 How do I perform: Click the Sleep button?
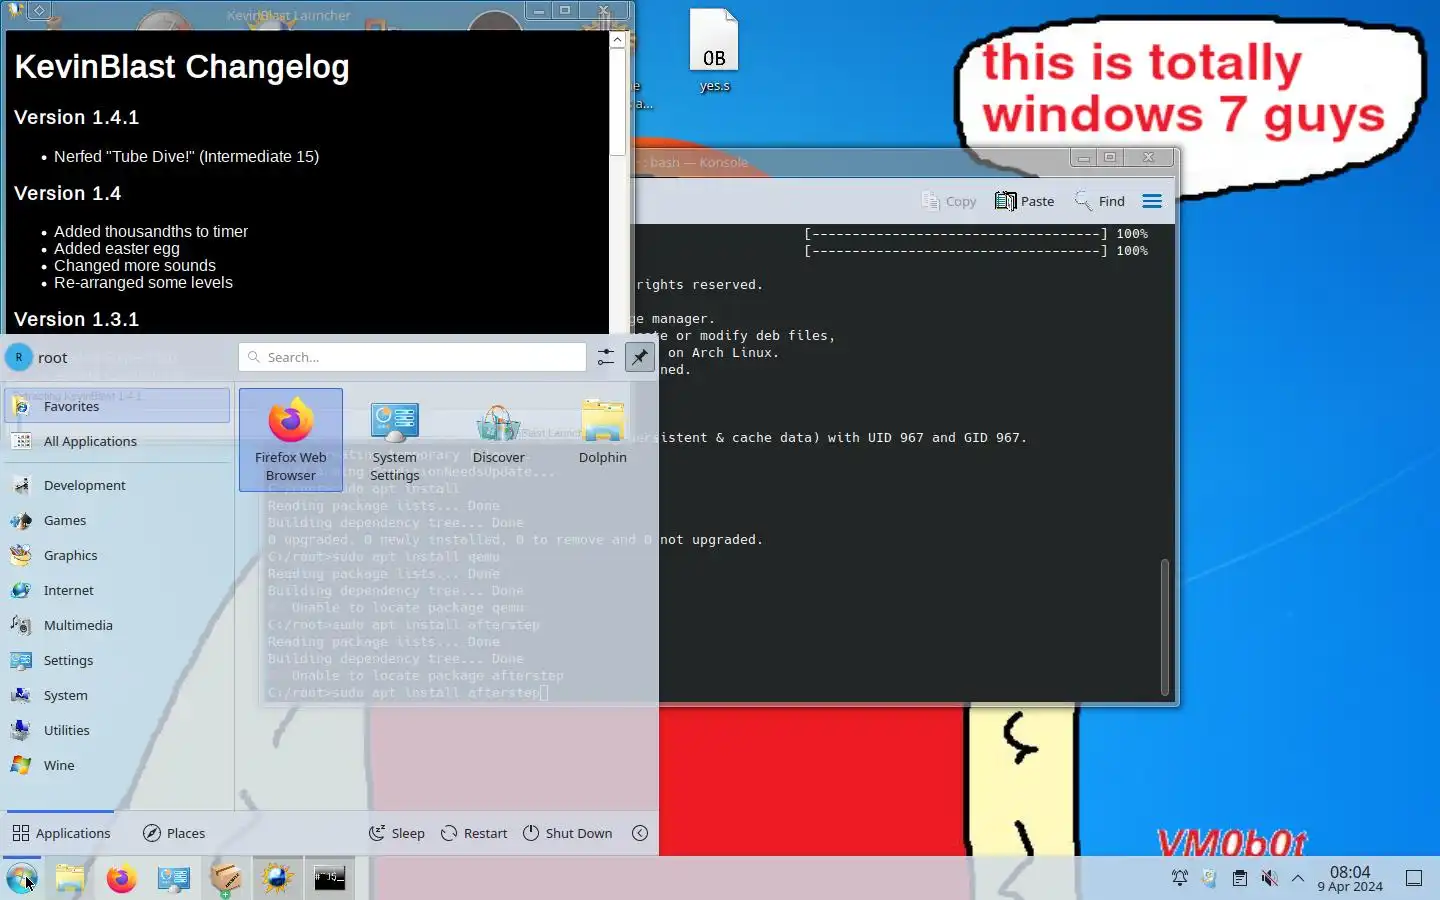[x=397, y=833]
